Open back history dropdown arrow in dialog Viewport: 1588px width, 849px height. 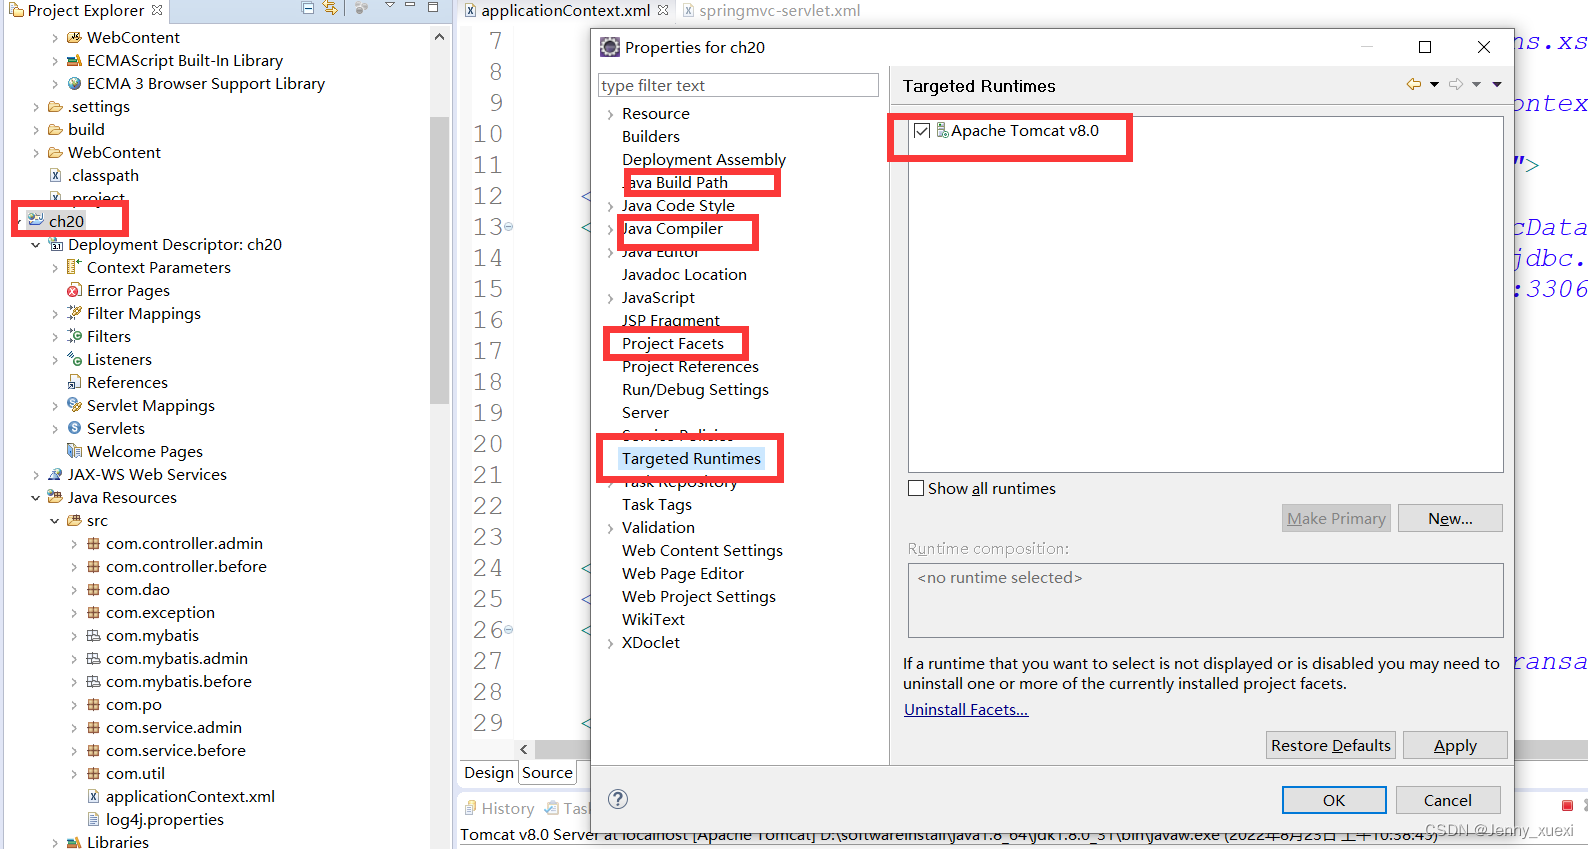click(1434, 85)
